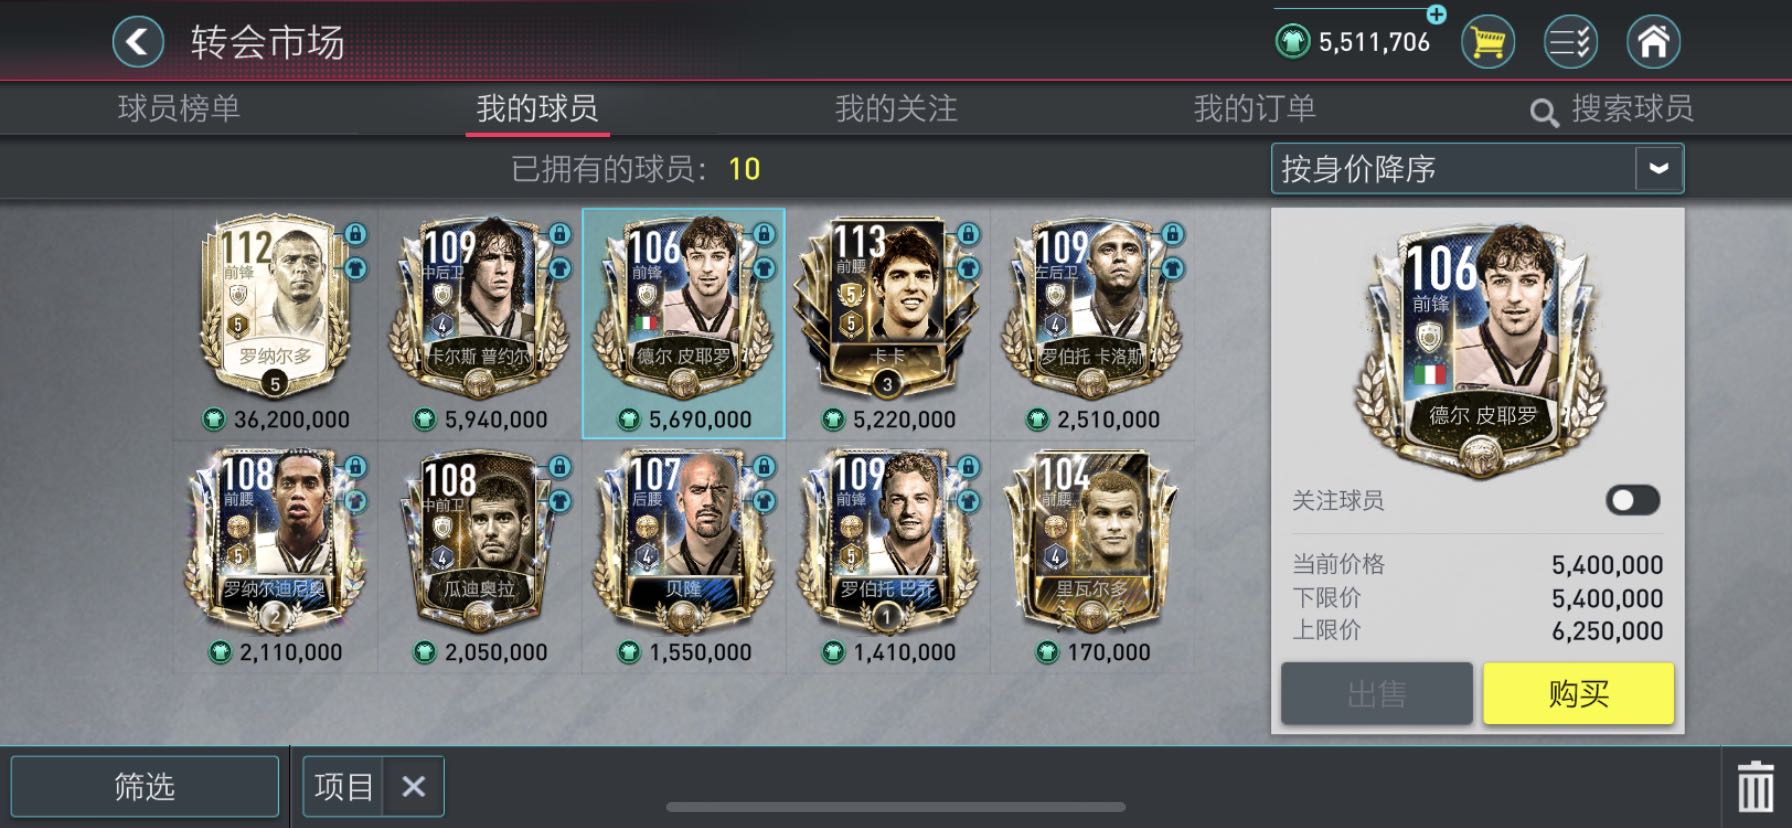Image resolution: width=1792 pixels, height=828 pixels.
Task: Open the shopping cart store
Action: pos(1487,42)
